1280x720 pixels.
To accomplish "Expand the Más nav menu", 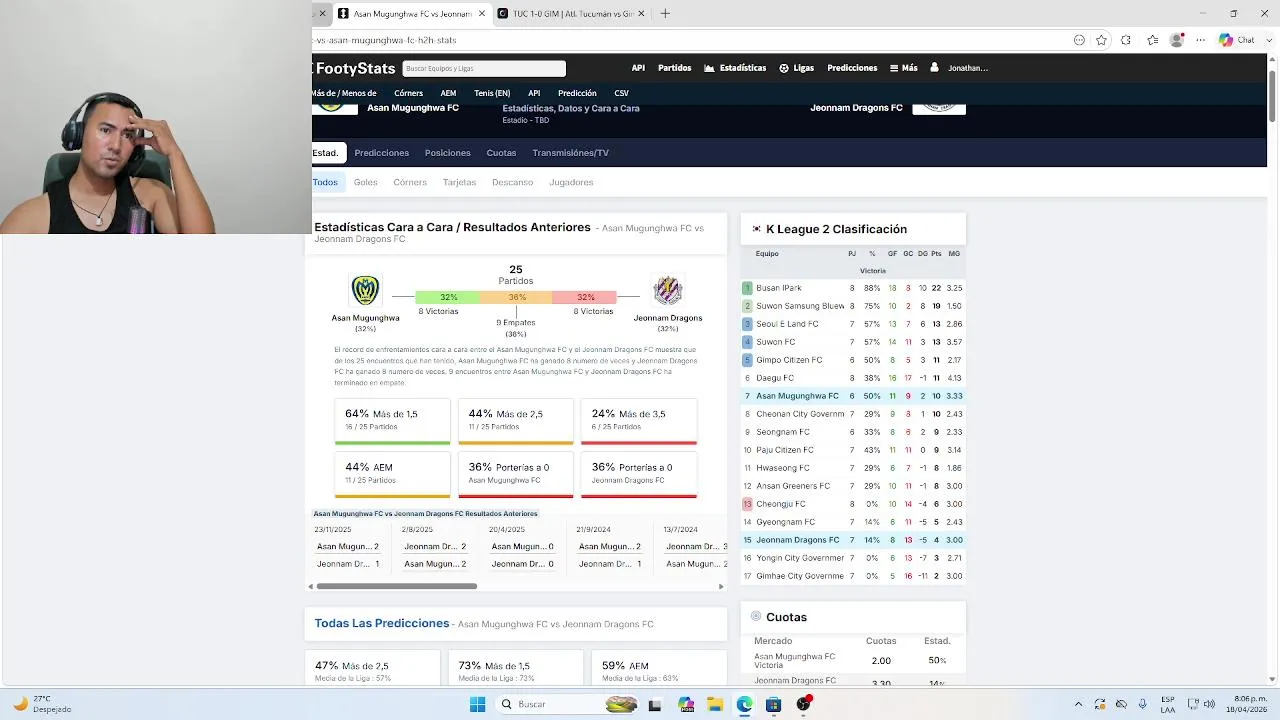I will click(x=903, y=68).
